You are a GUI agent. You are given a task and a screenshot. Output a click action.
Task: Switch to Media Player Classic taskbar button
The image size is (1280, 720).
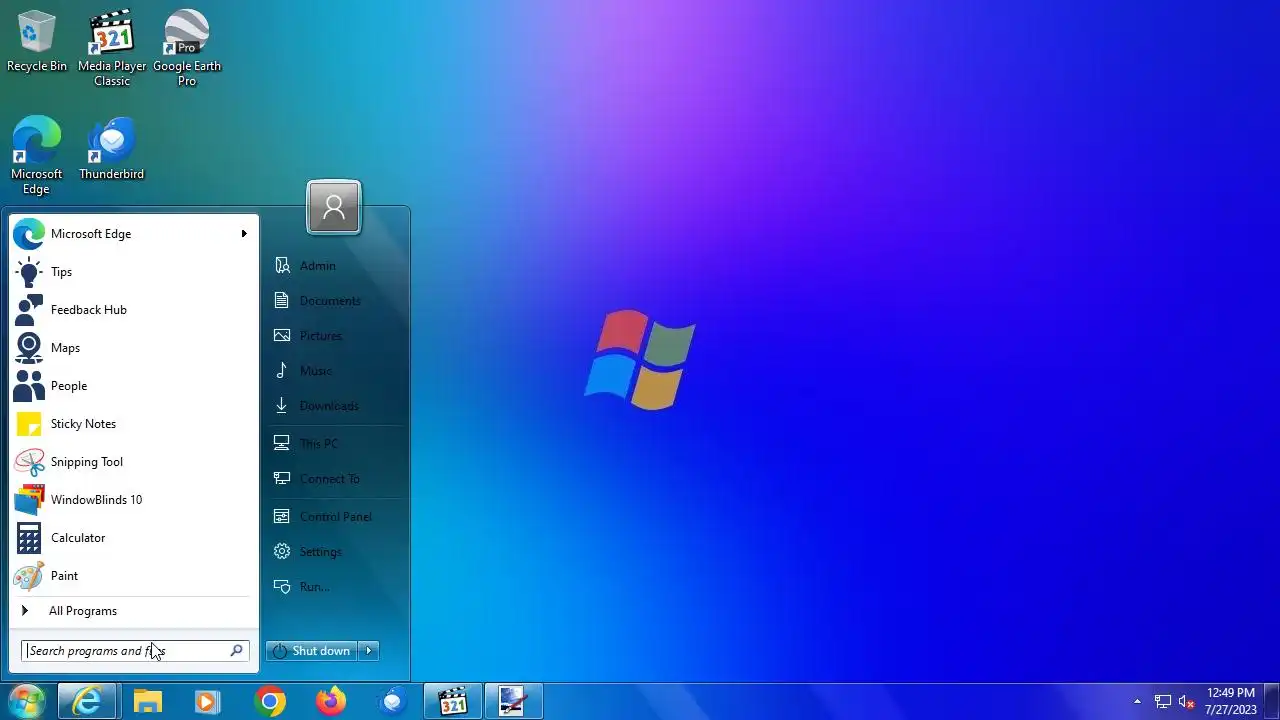coord(453,702)
